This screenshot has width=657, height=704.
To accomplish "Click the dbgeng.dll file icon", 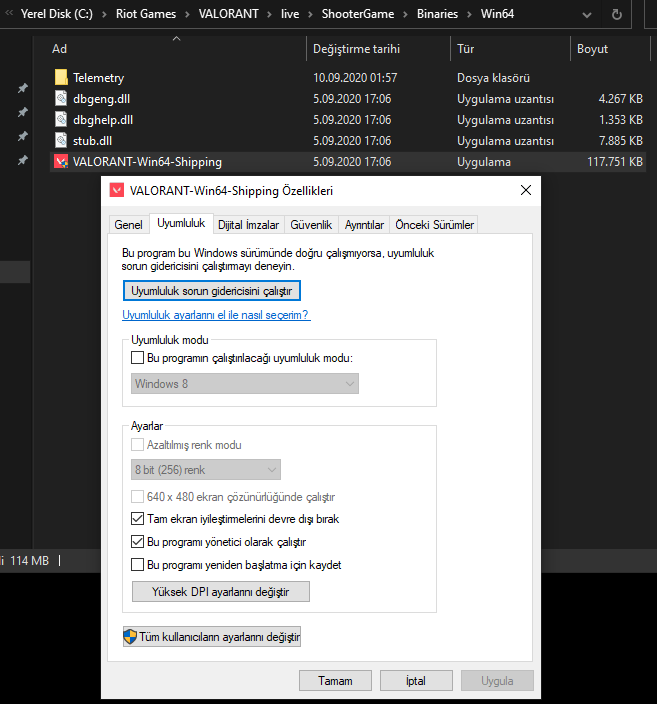I will tap(61, 98).
